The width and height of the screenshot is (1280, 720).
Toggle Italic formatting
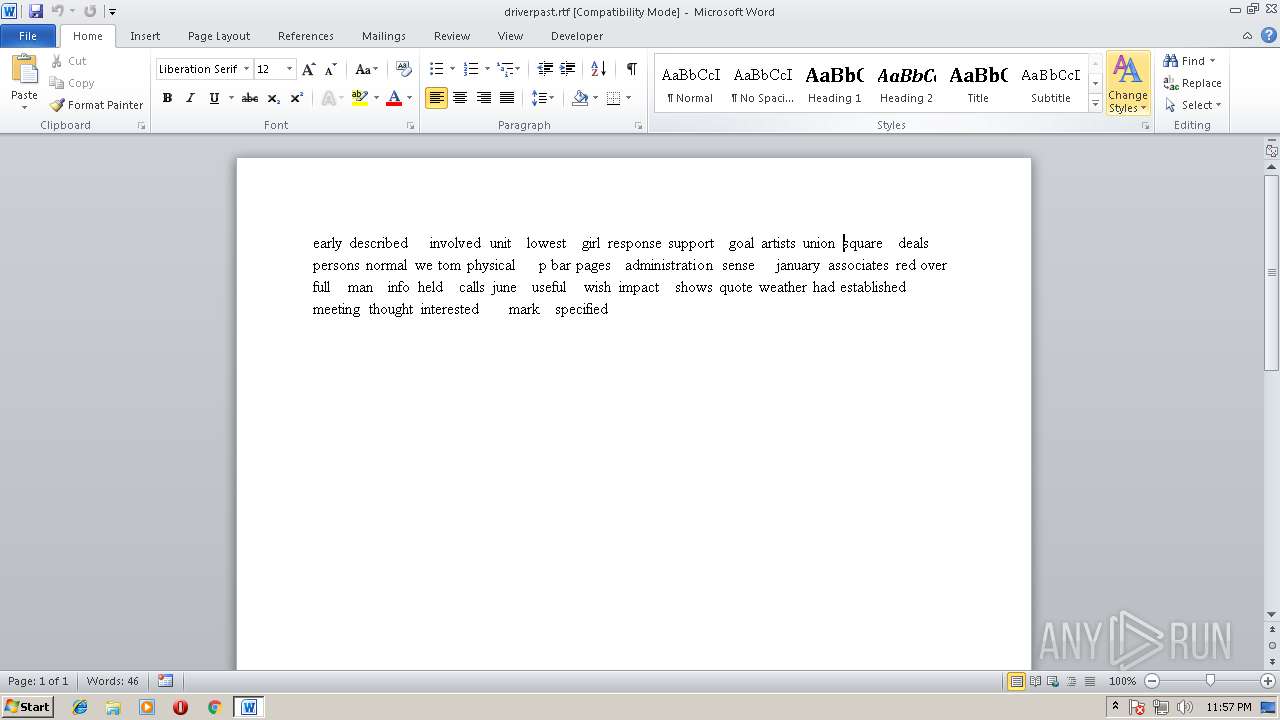(x=190, y=98)
